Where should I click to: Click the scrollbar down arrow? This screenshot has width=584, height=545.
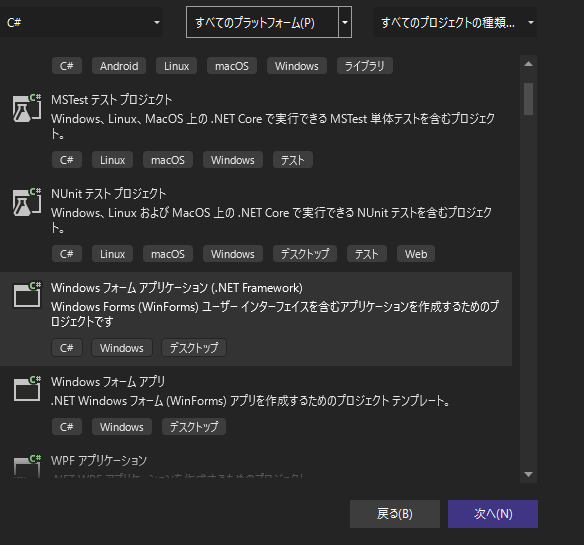click(x=528, y=474)
